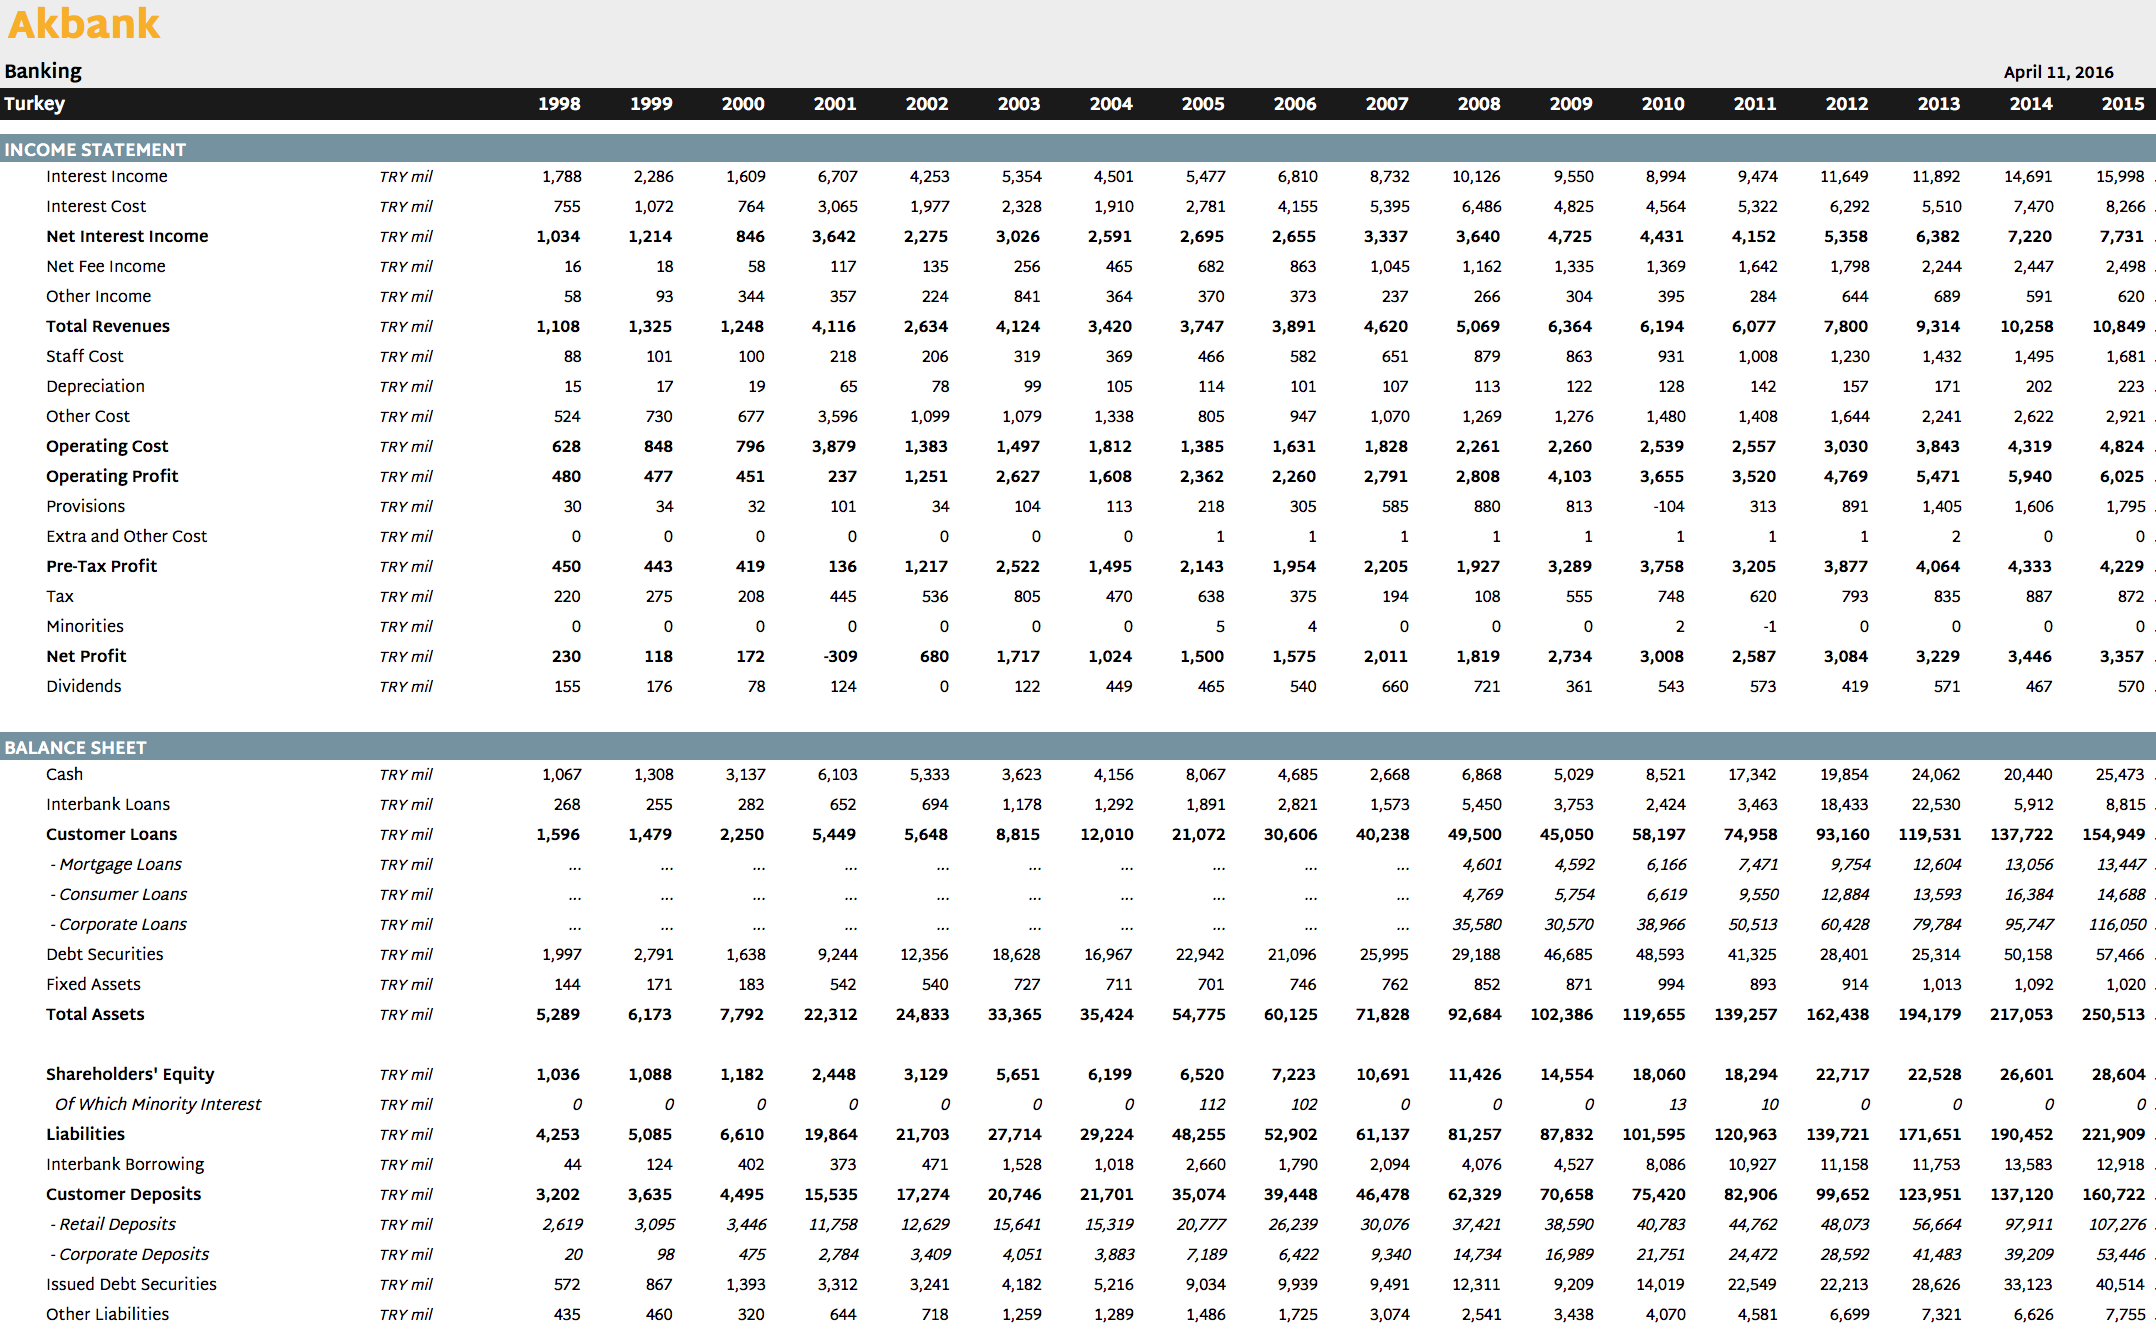Select the Provisions row label

coord(86,506)
